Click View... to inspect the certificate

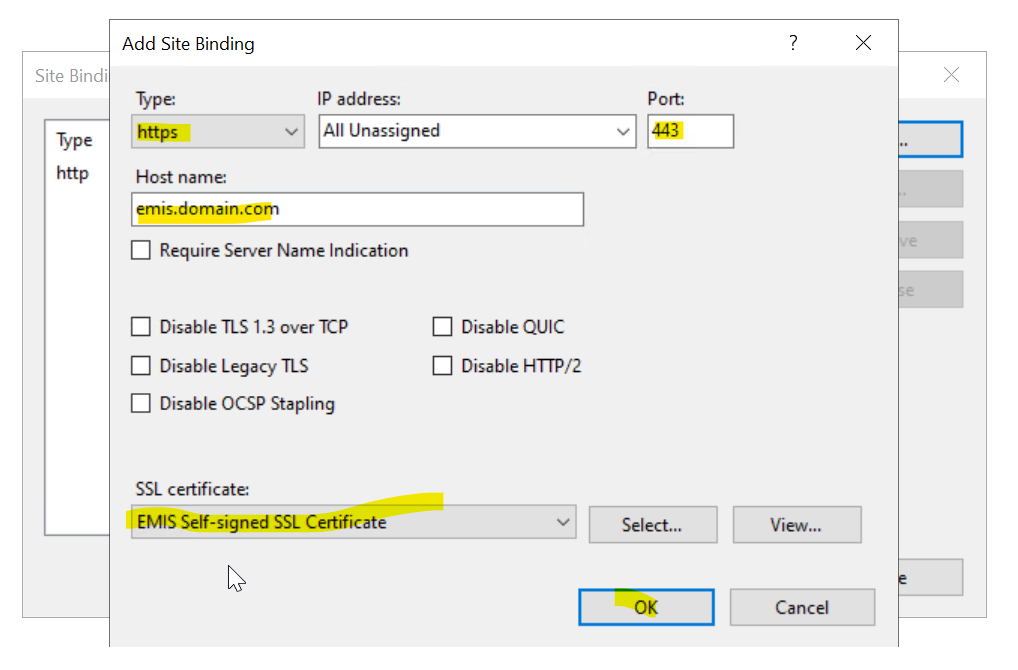click(x=796, y=525)
